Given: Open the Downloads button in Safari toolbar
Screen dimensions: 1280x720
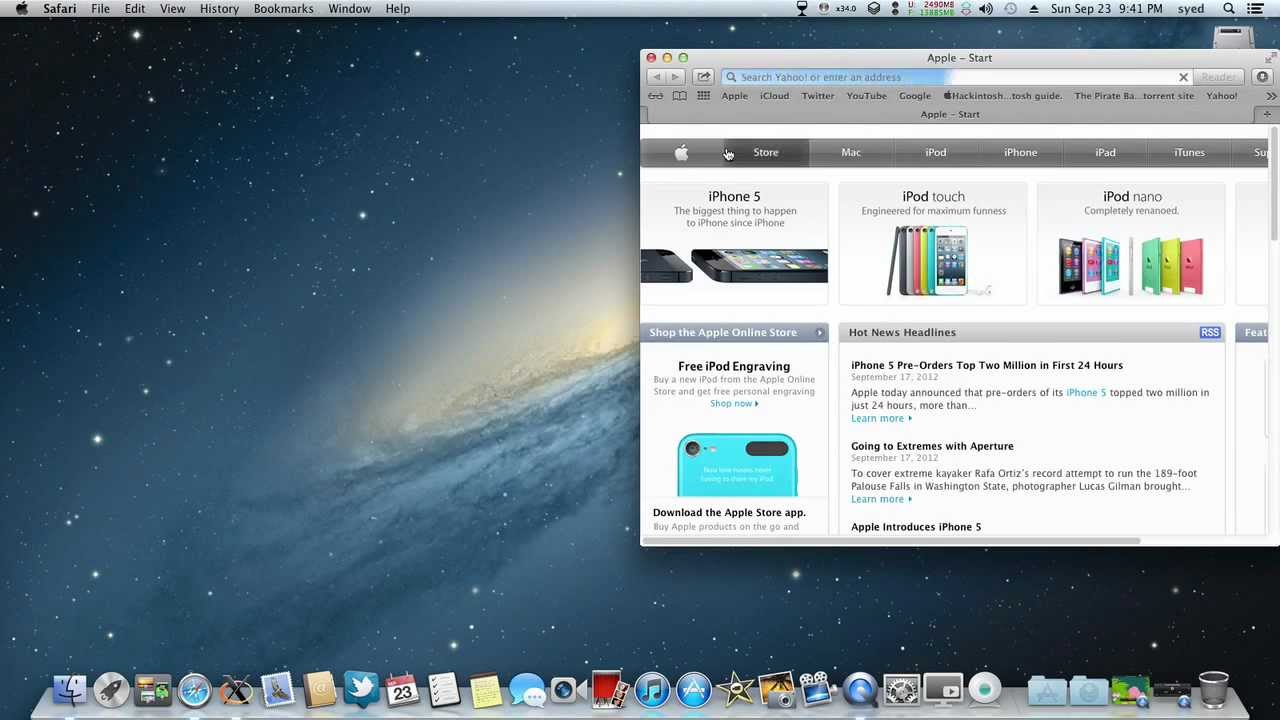Looking at the screenshot, I should tap(1262, 77).
